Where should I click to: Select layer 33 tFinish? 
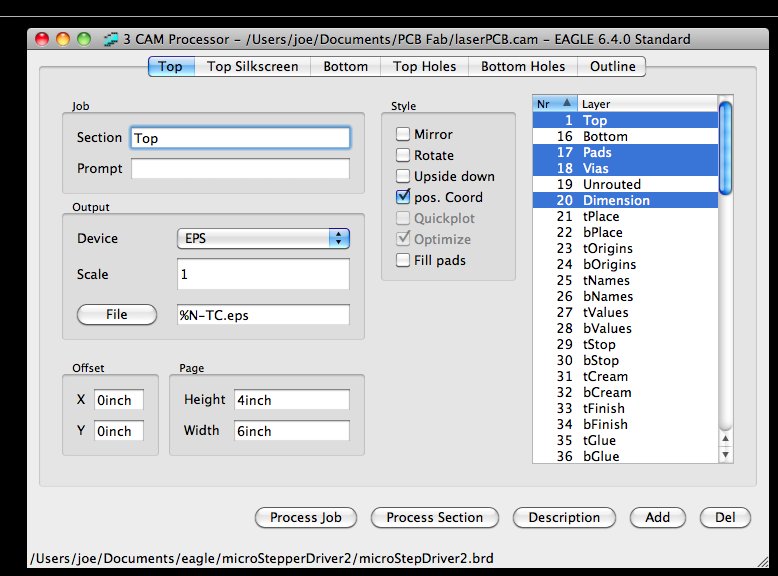pyautogui.click(x=625, y=408)
